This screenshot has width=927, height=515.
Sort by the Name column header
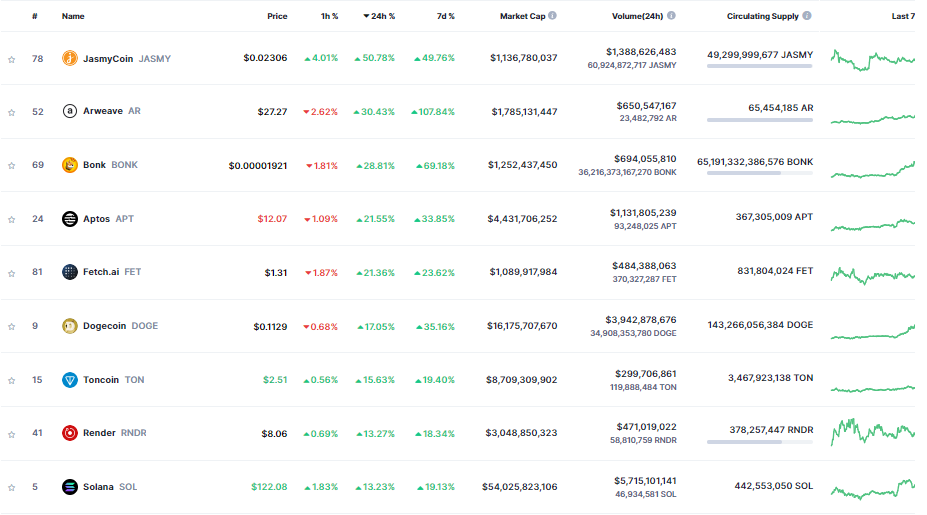[x=73, y=16]
